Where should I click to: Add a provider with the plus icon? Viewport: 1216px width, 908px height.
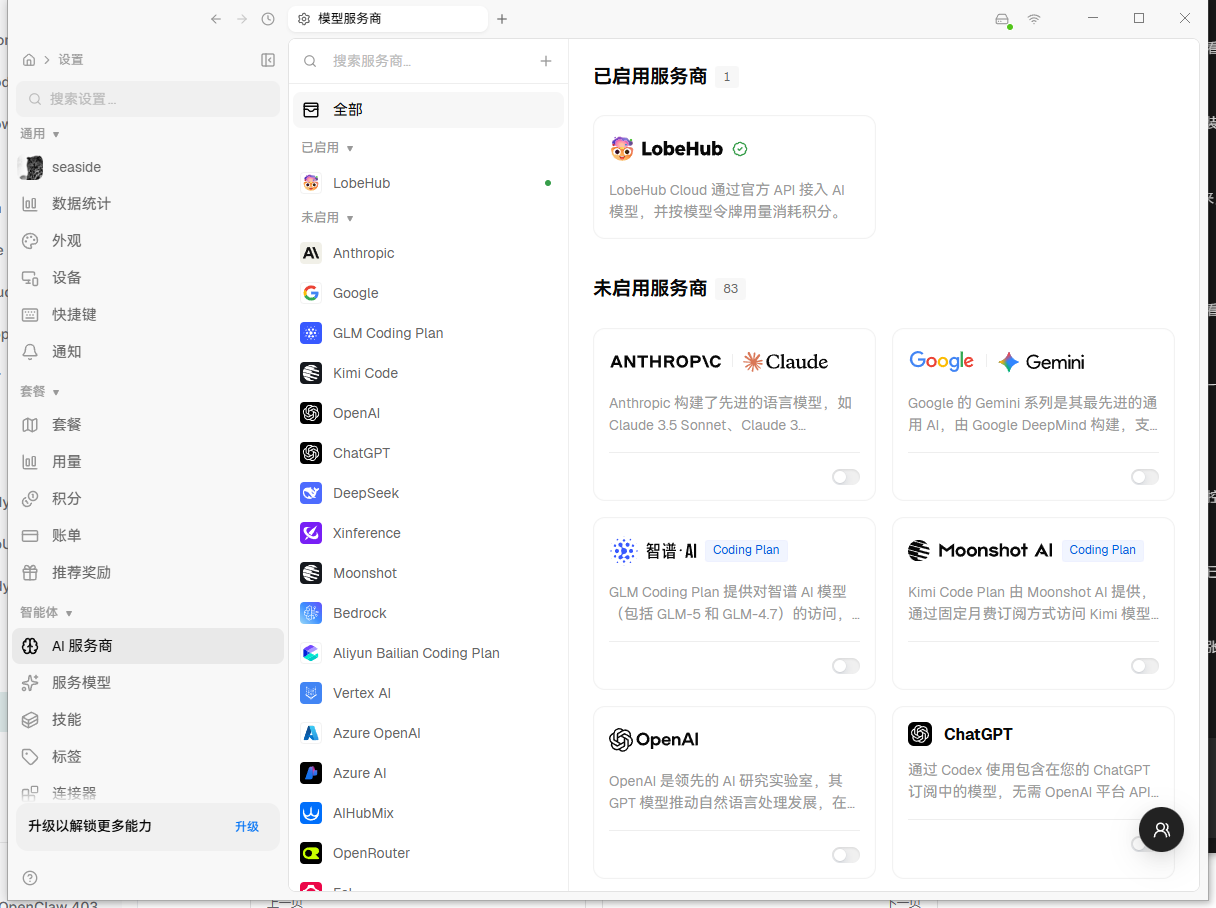pyautogui.click(x=546, y=61)
